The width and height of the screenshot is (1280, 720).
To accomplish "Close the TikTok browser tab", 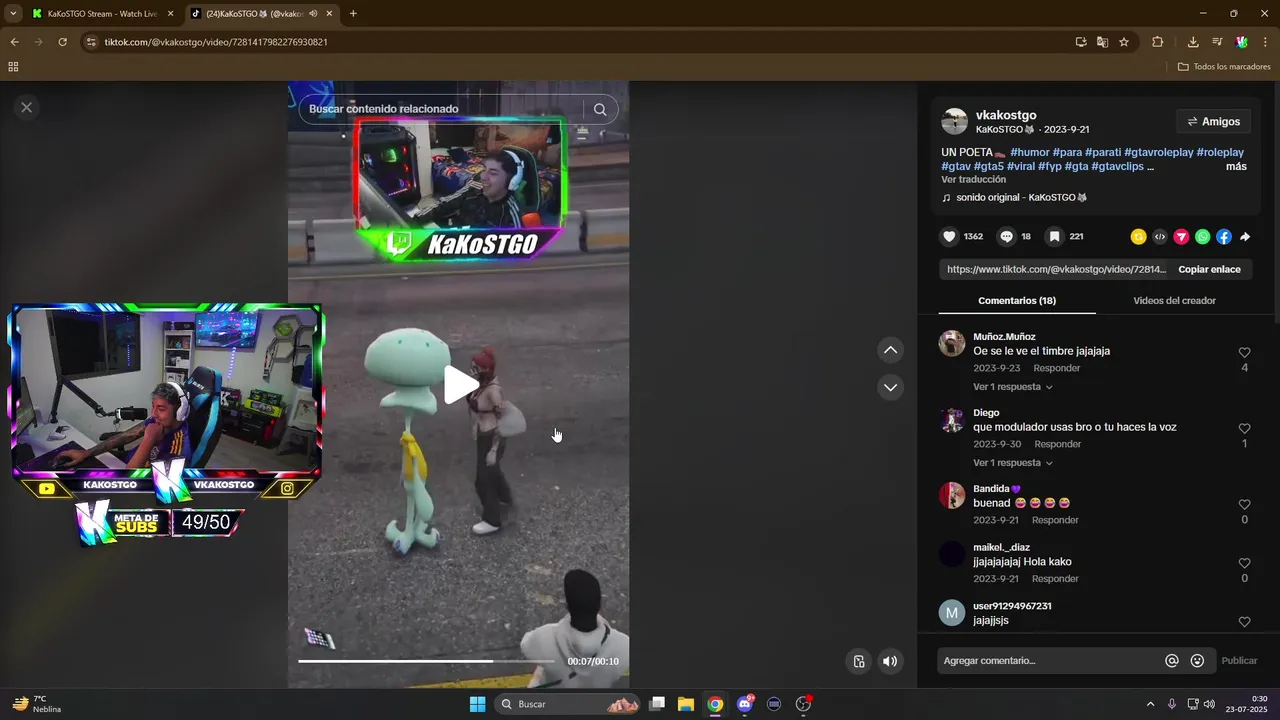I will tap(329, 14).
